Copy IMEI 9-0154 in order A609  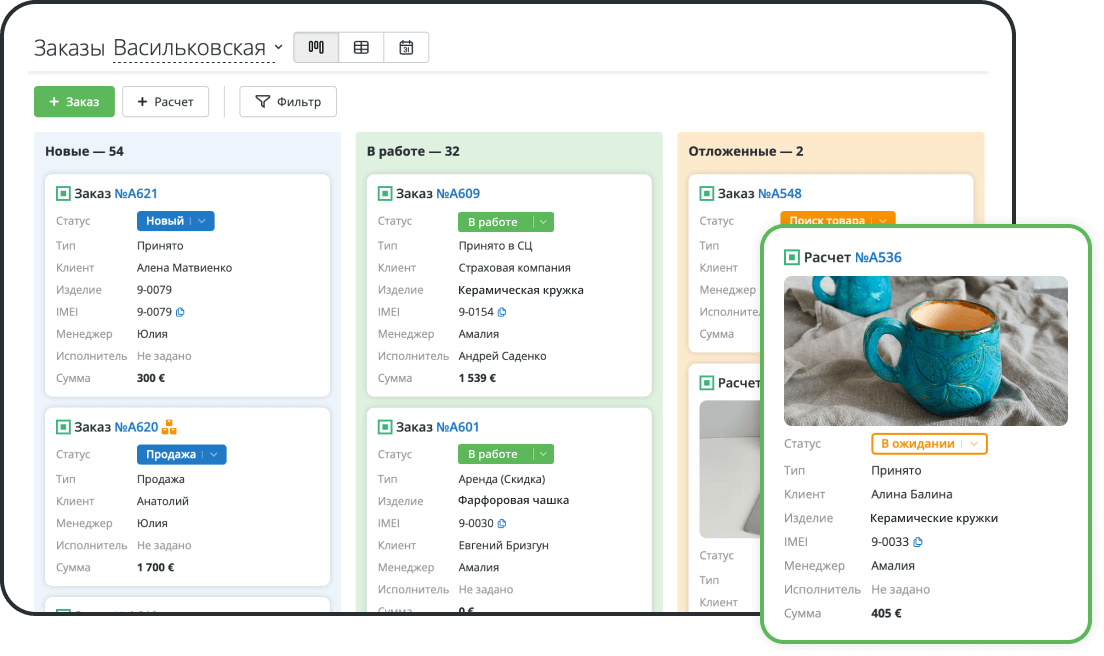[x=502, y=312]
